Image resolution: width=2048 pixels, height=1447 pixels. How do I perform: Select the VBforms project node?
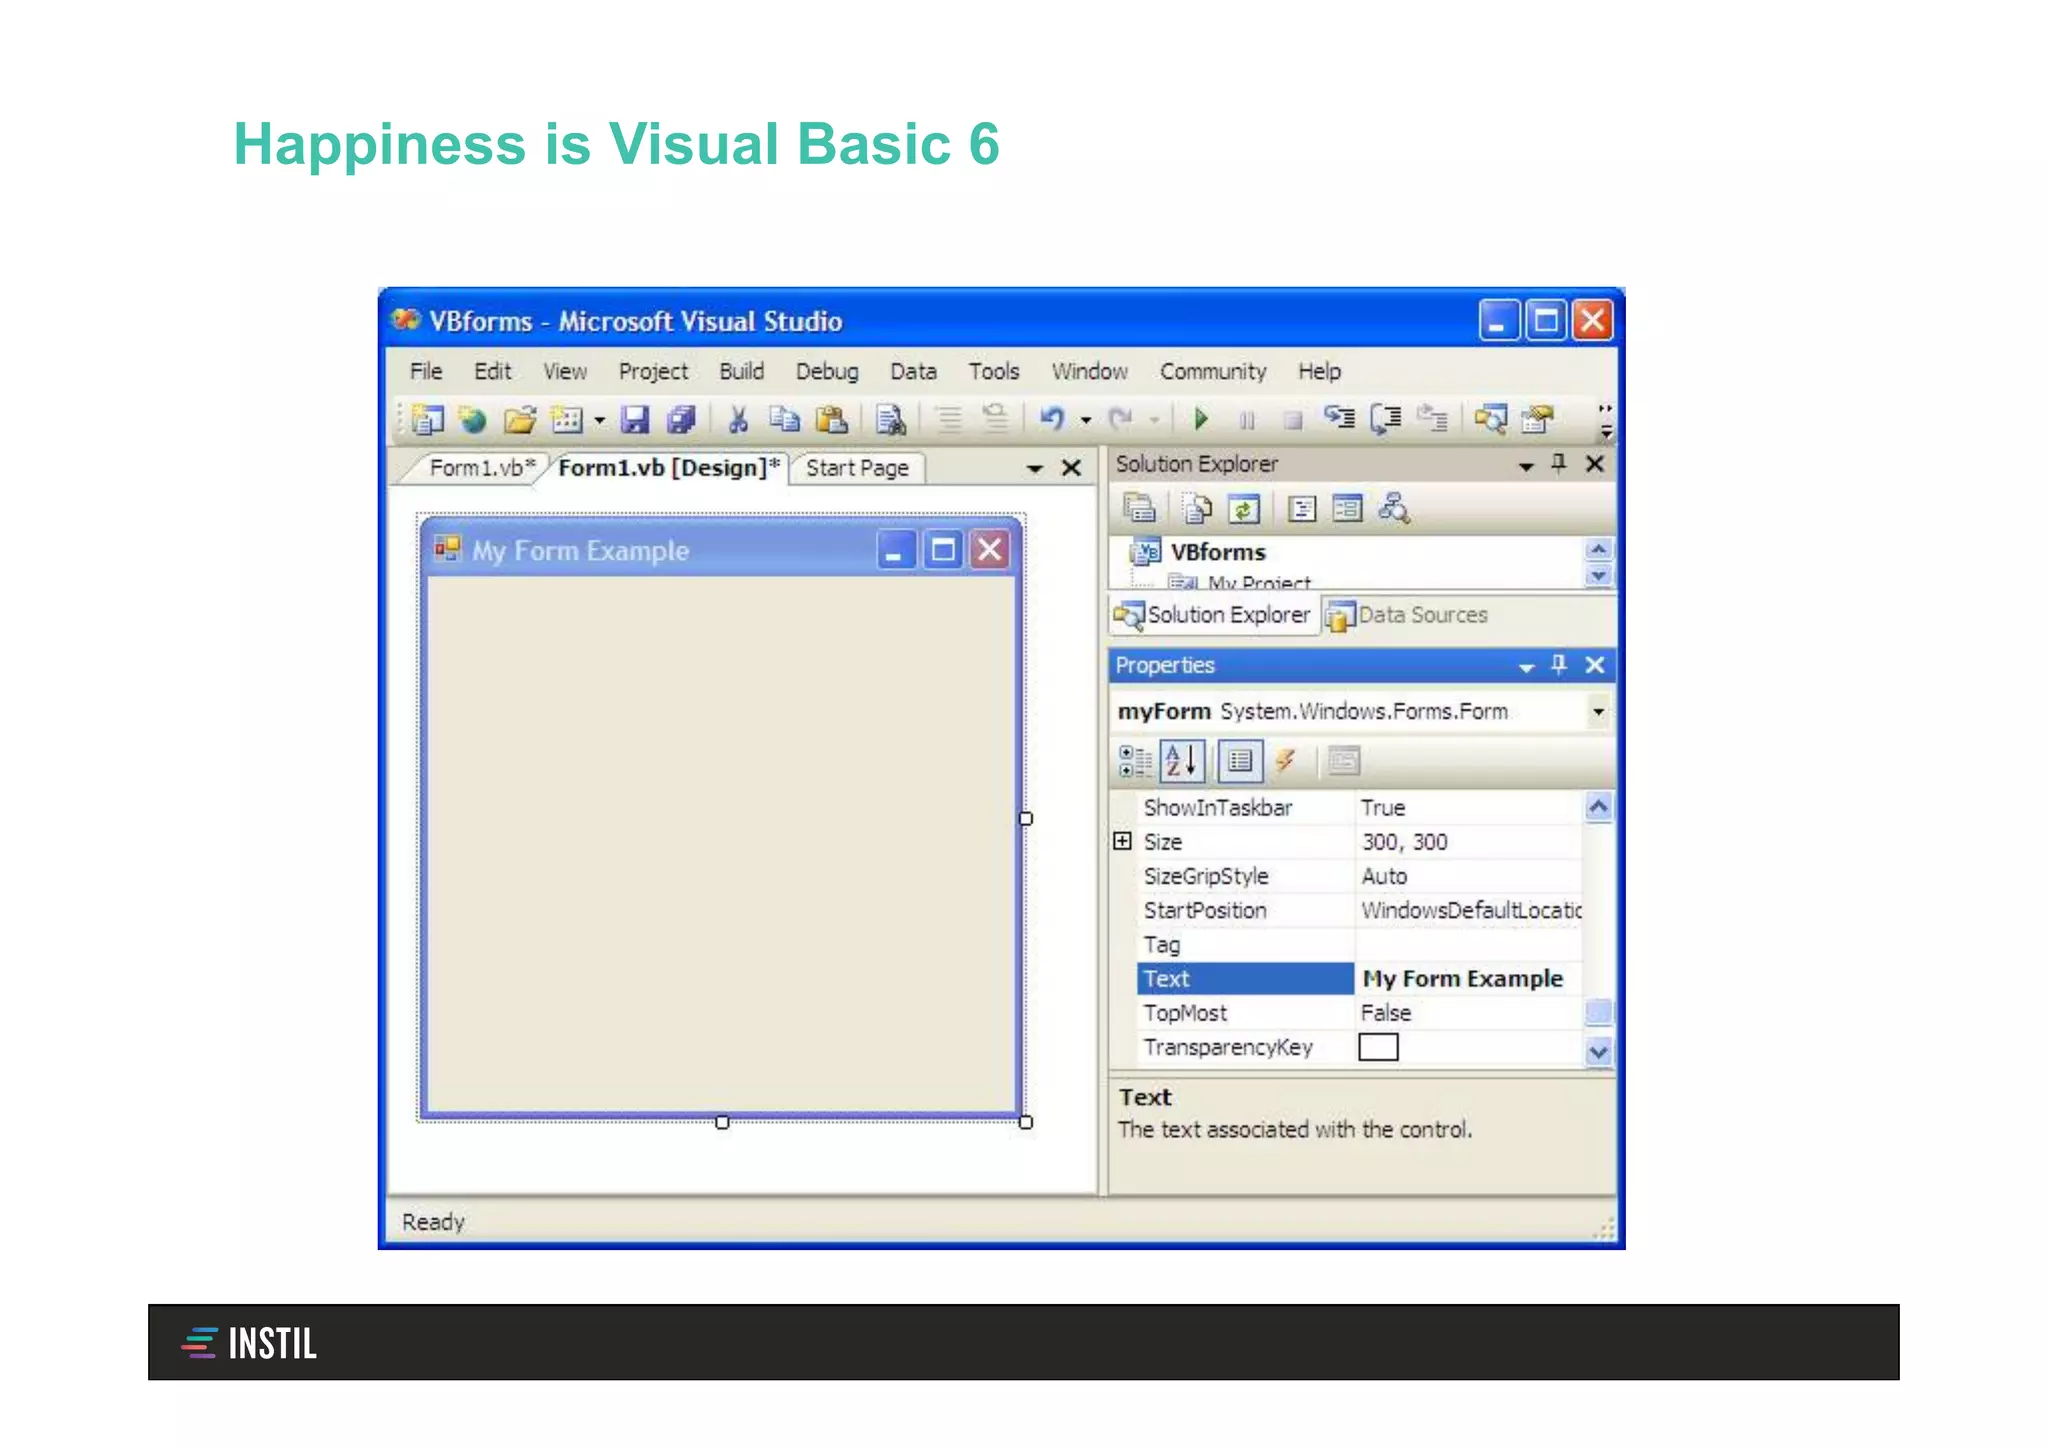click(x=1217, y=552)
